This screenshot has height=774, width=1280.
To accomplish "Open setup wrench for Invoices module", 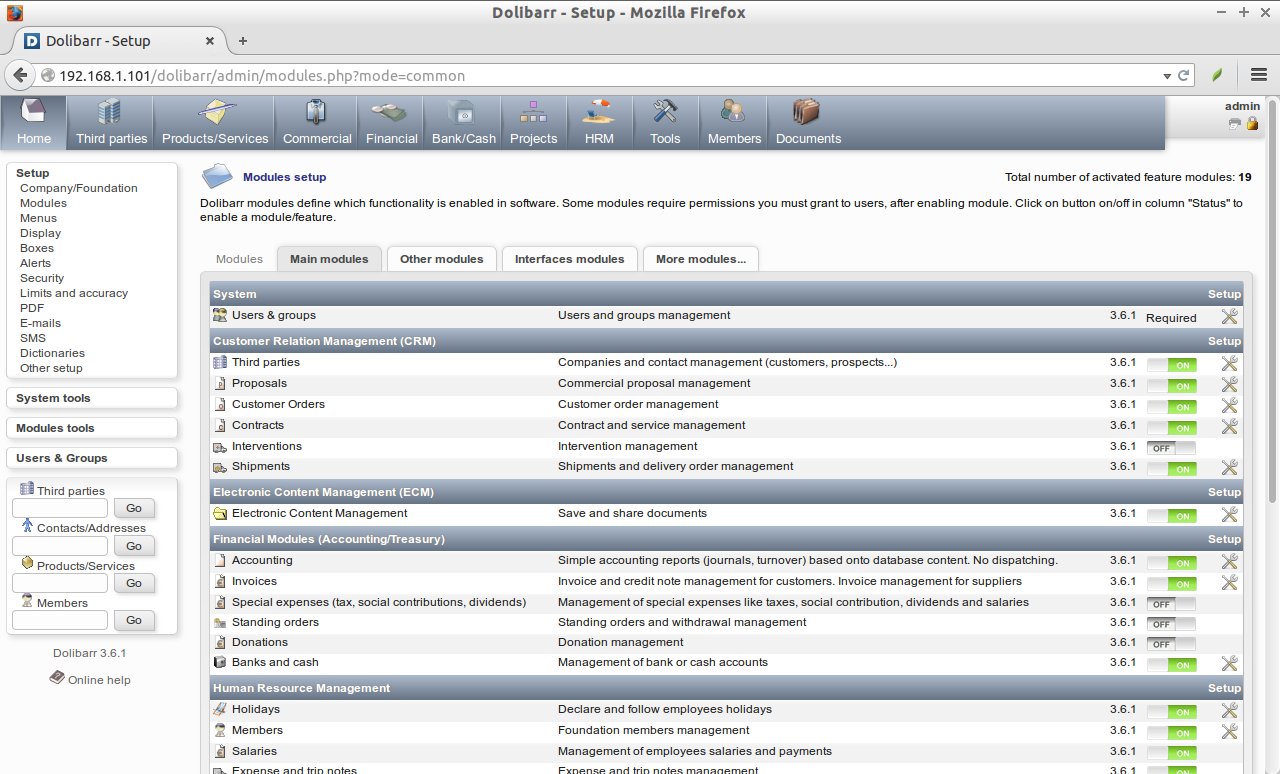I will (1229, 582).
